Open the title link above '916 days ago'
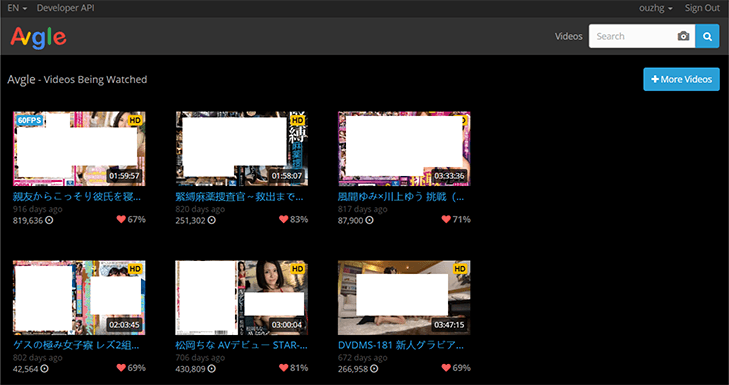 point(77,197)
